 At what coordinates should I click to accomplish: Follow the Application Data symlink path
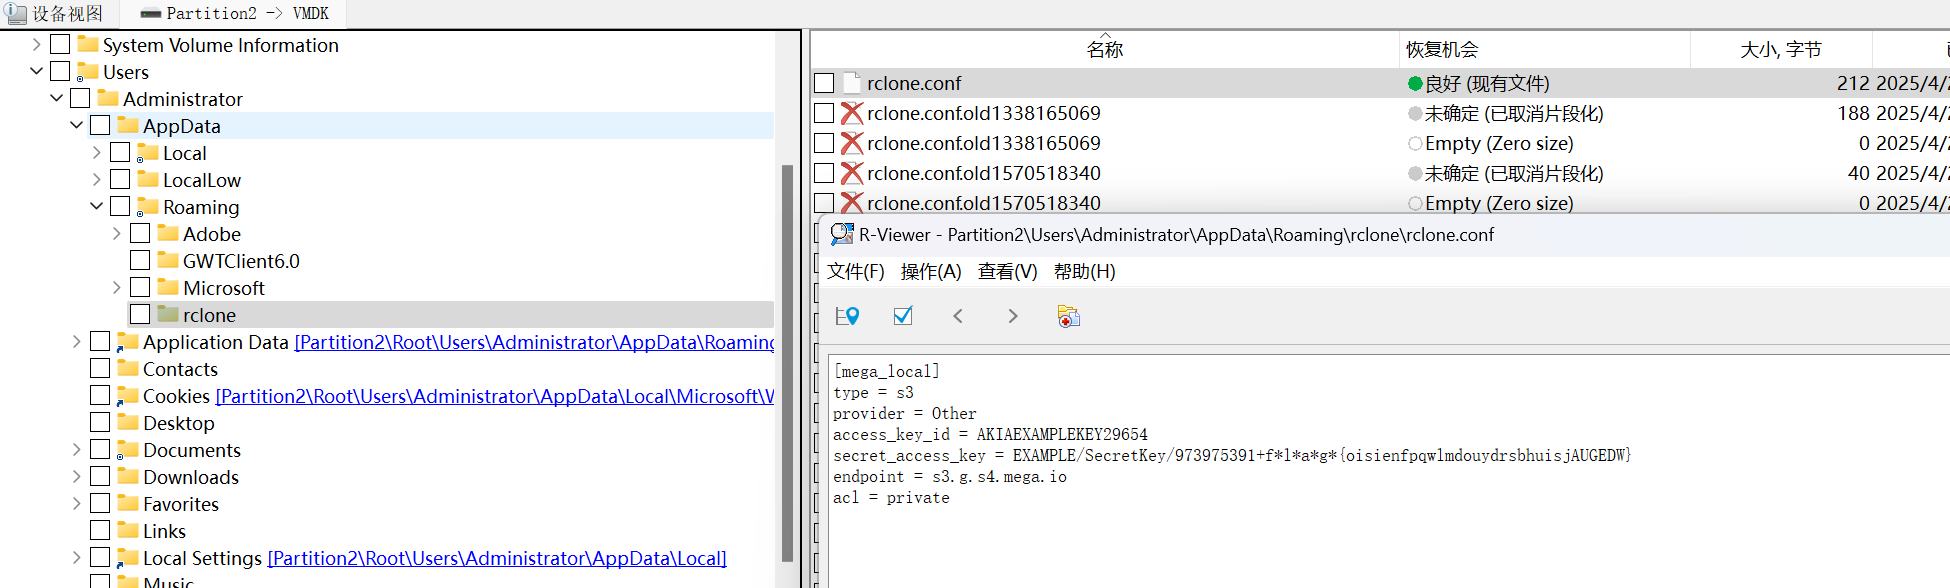(534, 342)
